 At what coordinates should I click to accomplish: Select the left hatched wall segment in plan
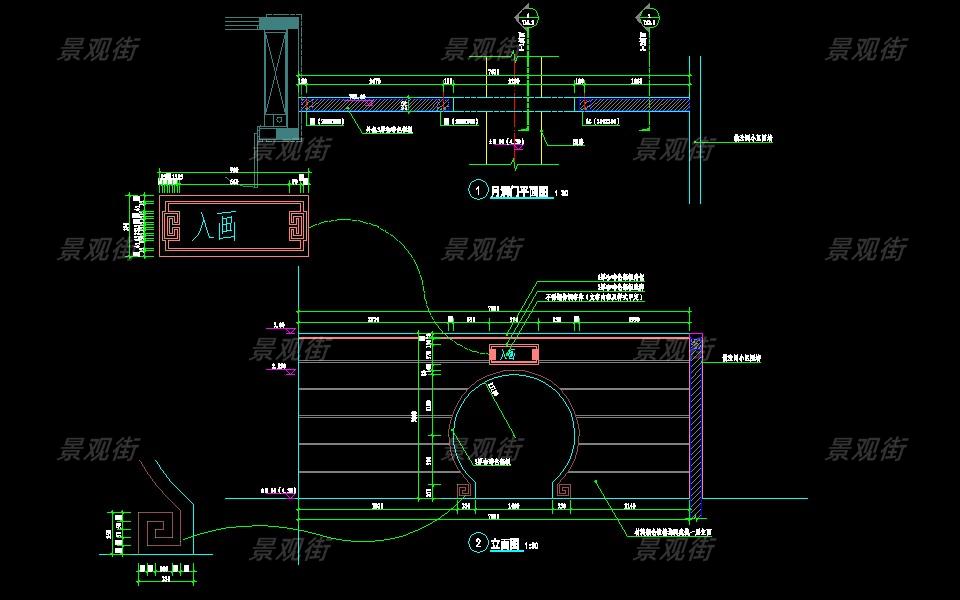(x=372, y=104)
